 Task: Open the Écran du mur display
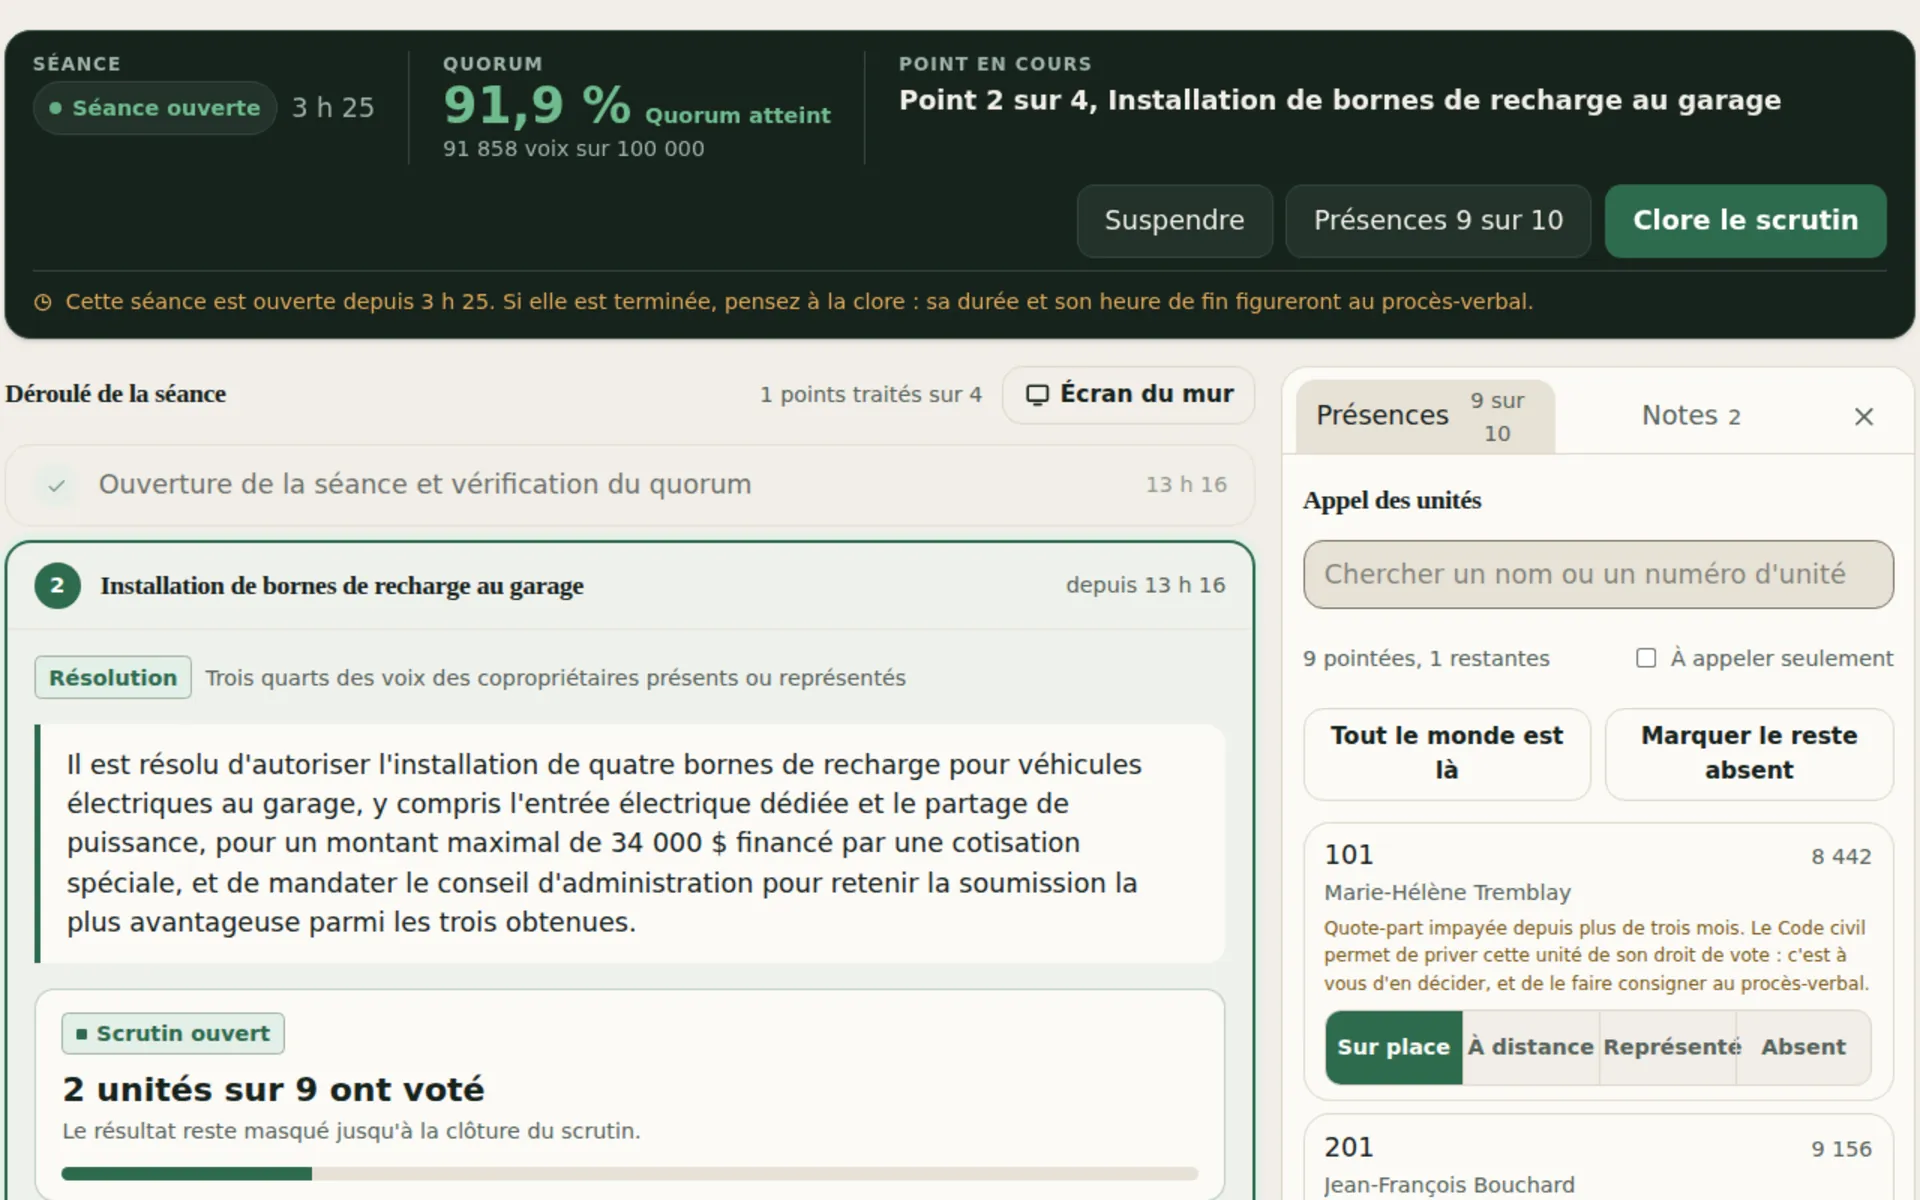tap(1129, 395)
